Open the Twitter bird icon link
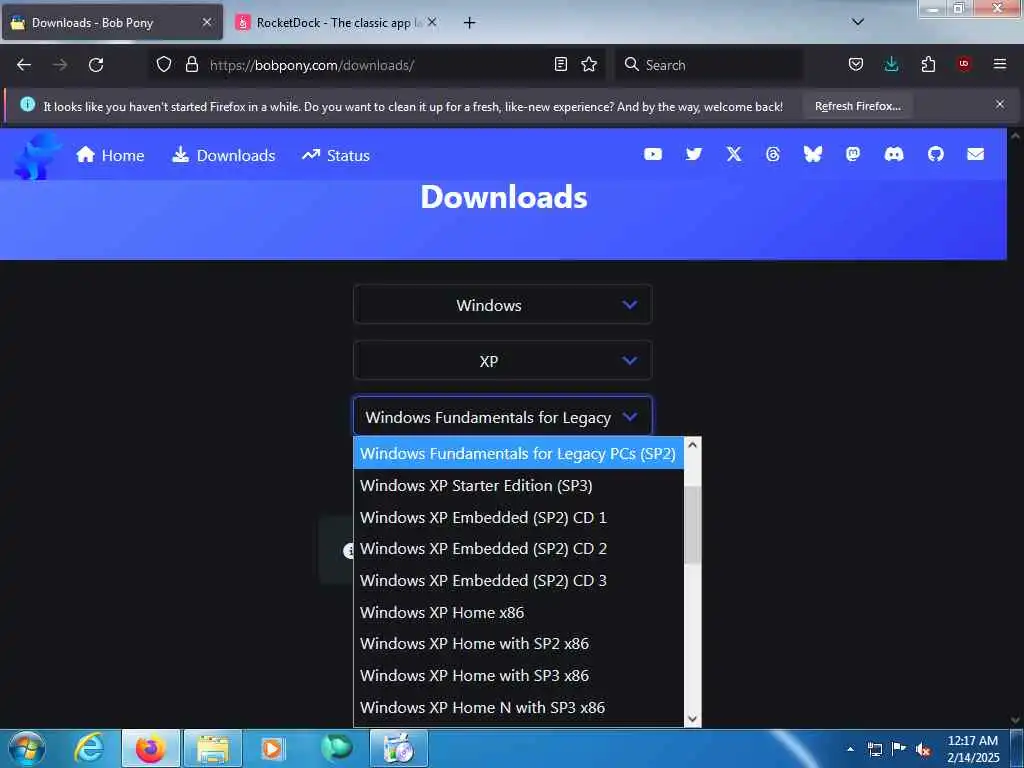Image resolution: width=1024 pixels, height=768 pixels. pos(694,154)
